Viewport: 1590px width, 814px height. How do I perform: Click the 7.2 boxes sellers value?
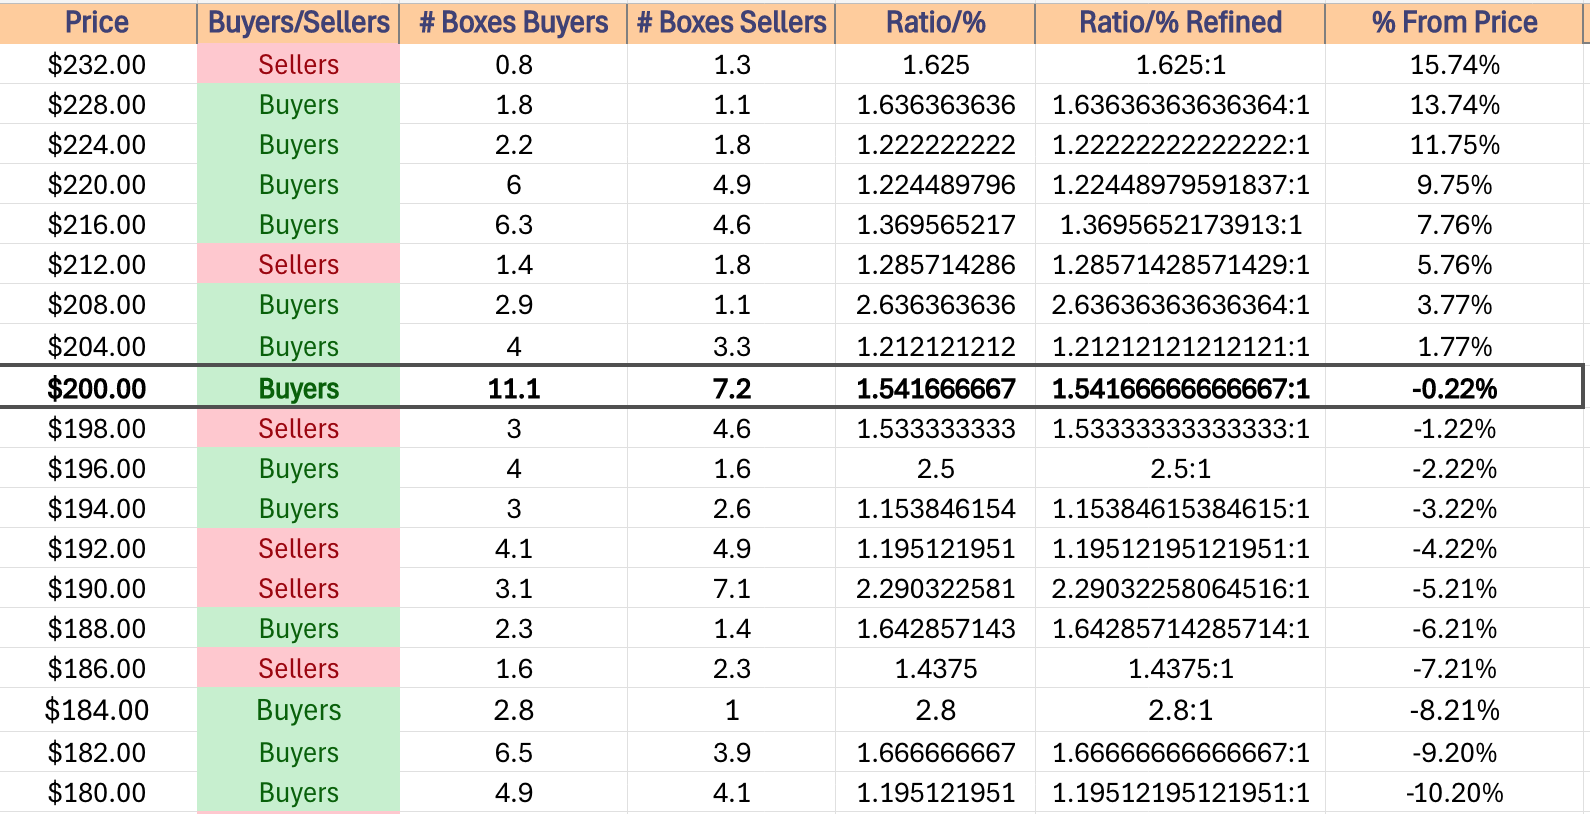point(731,388)
